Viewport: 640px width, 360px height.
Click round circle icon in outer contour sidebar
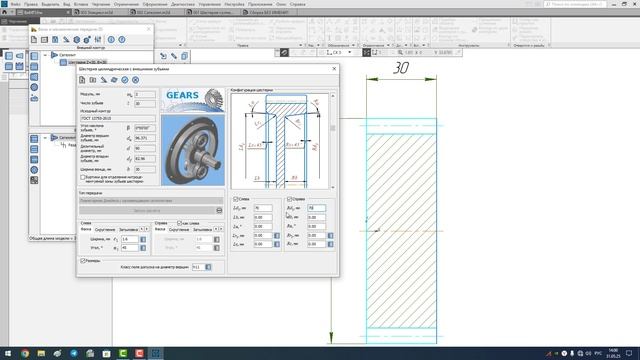pos(34,87)
